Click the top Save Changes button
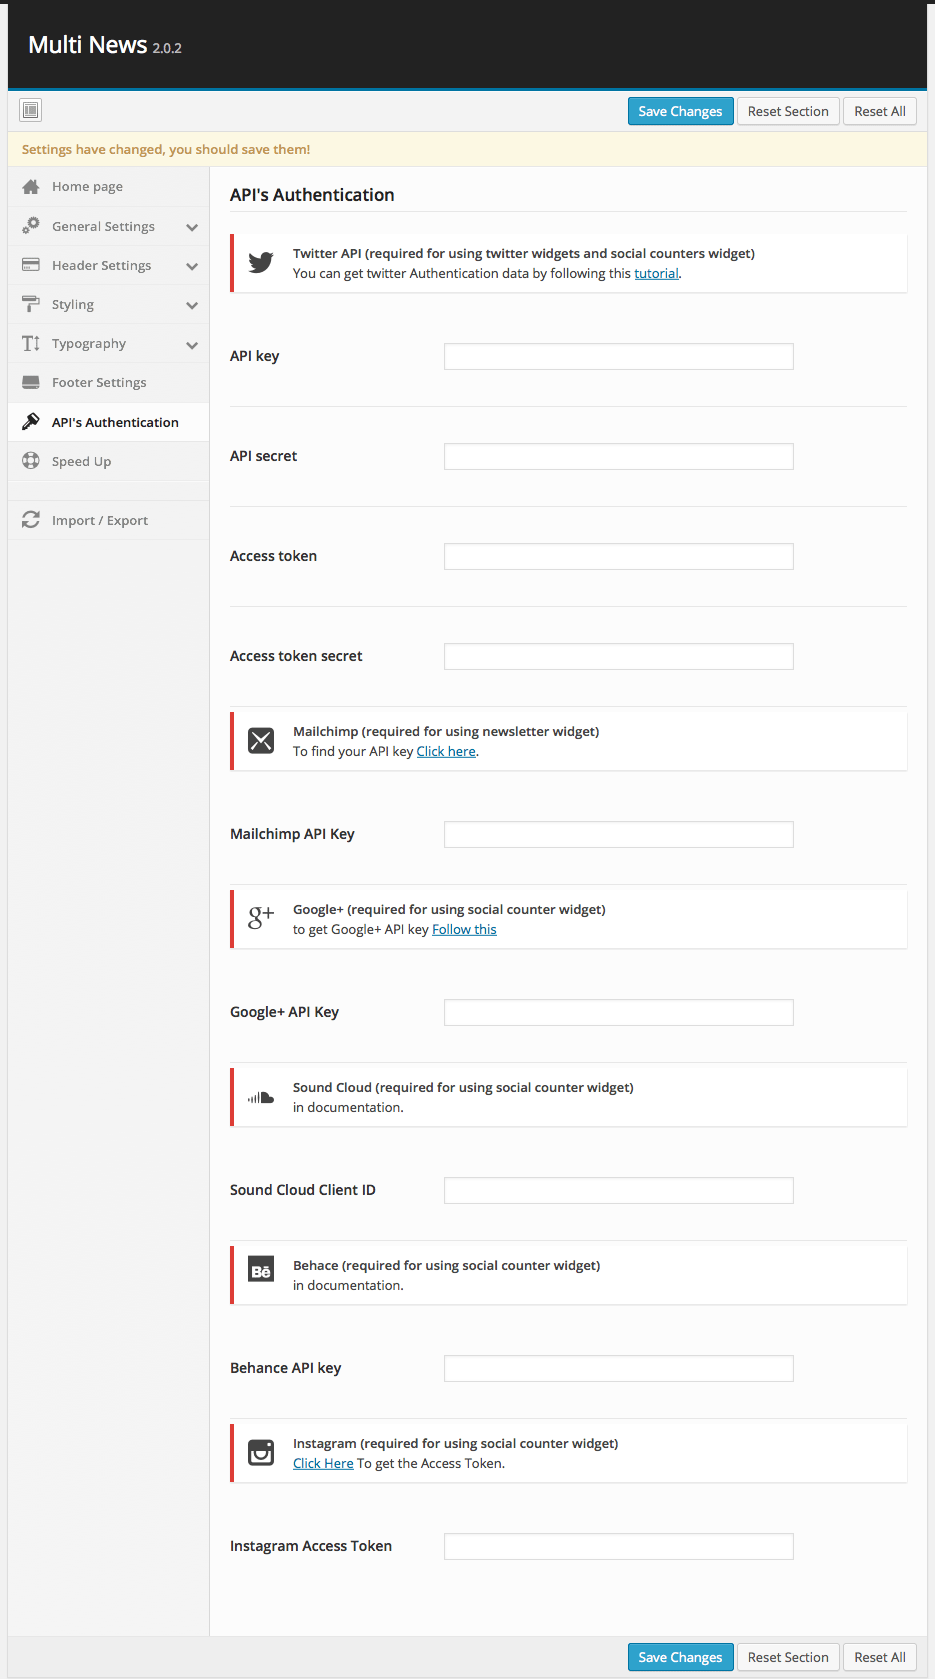 (680, 111)
